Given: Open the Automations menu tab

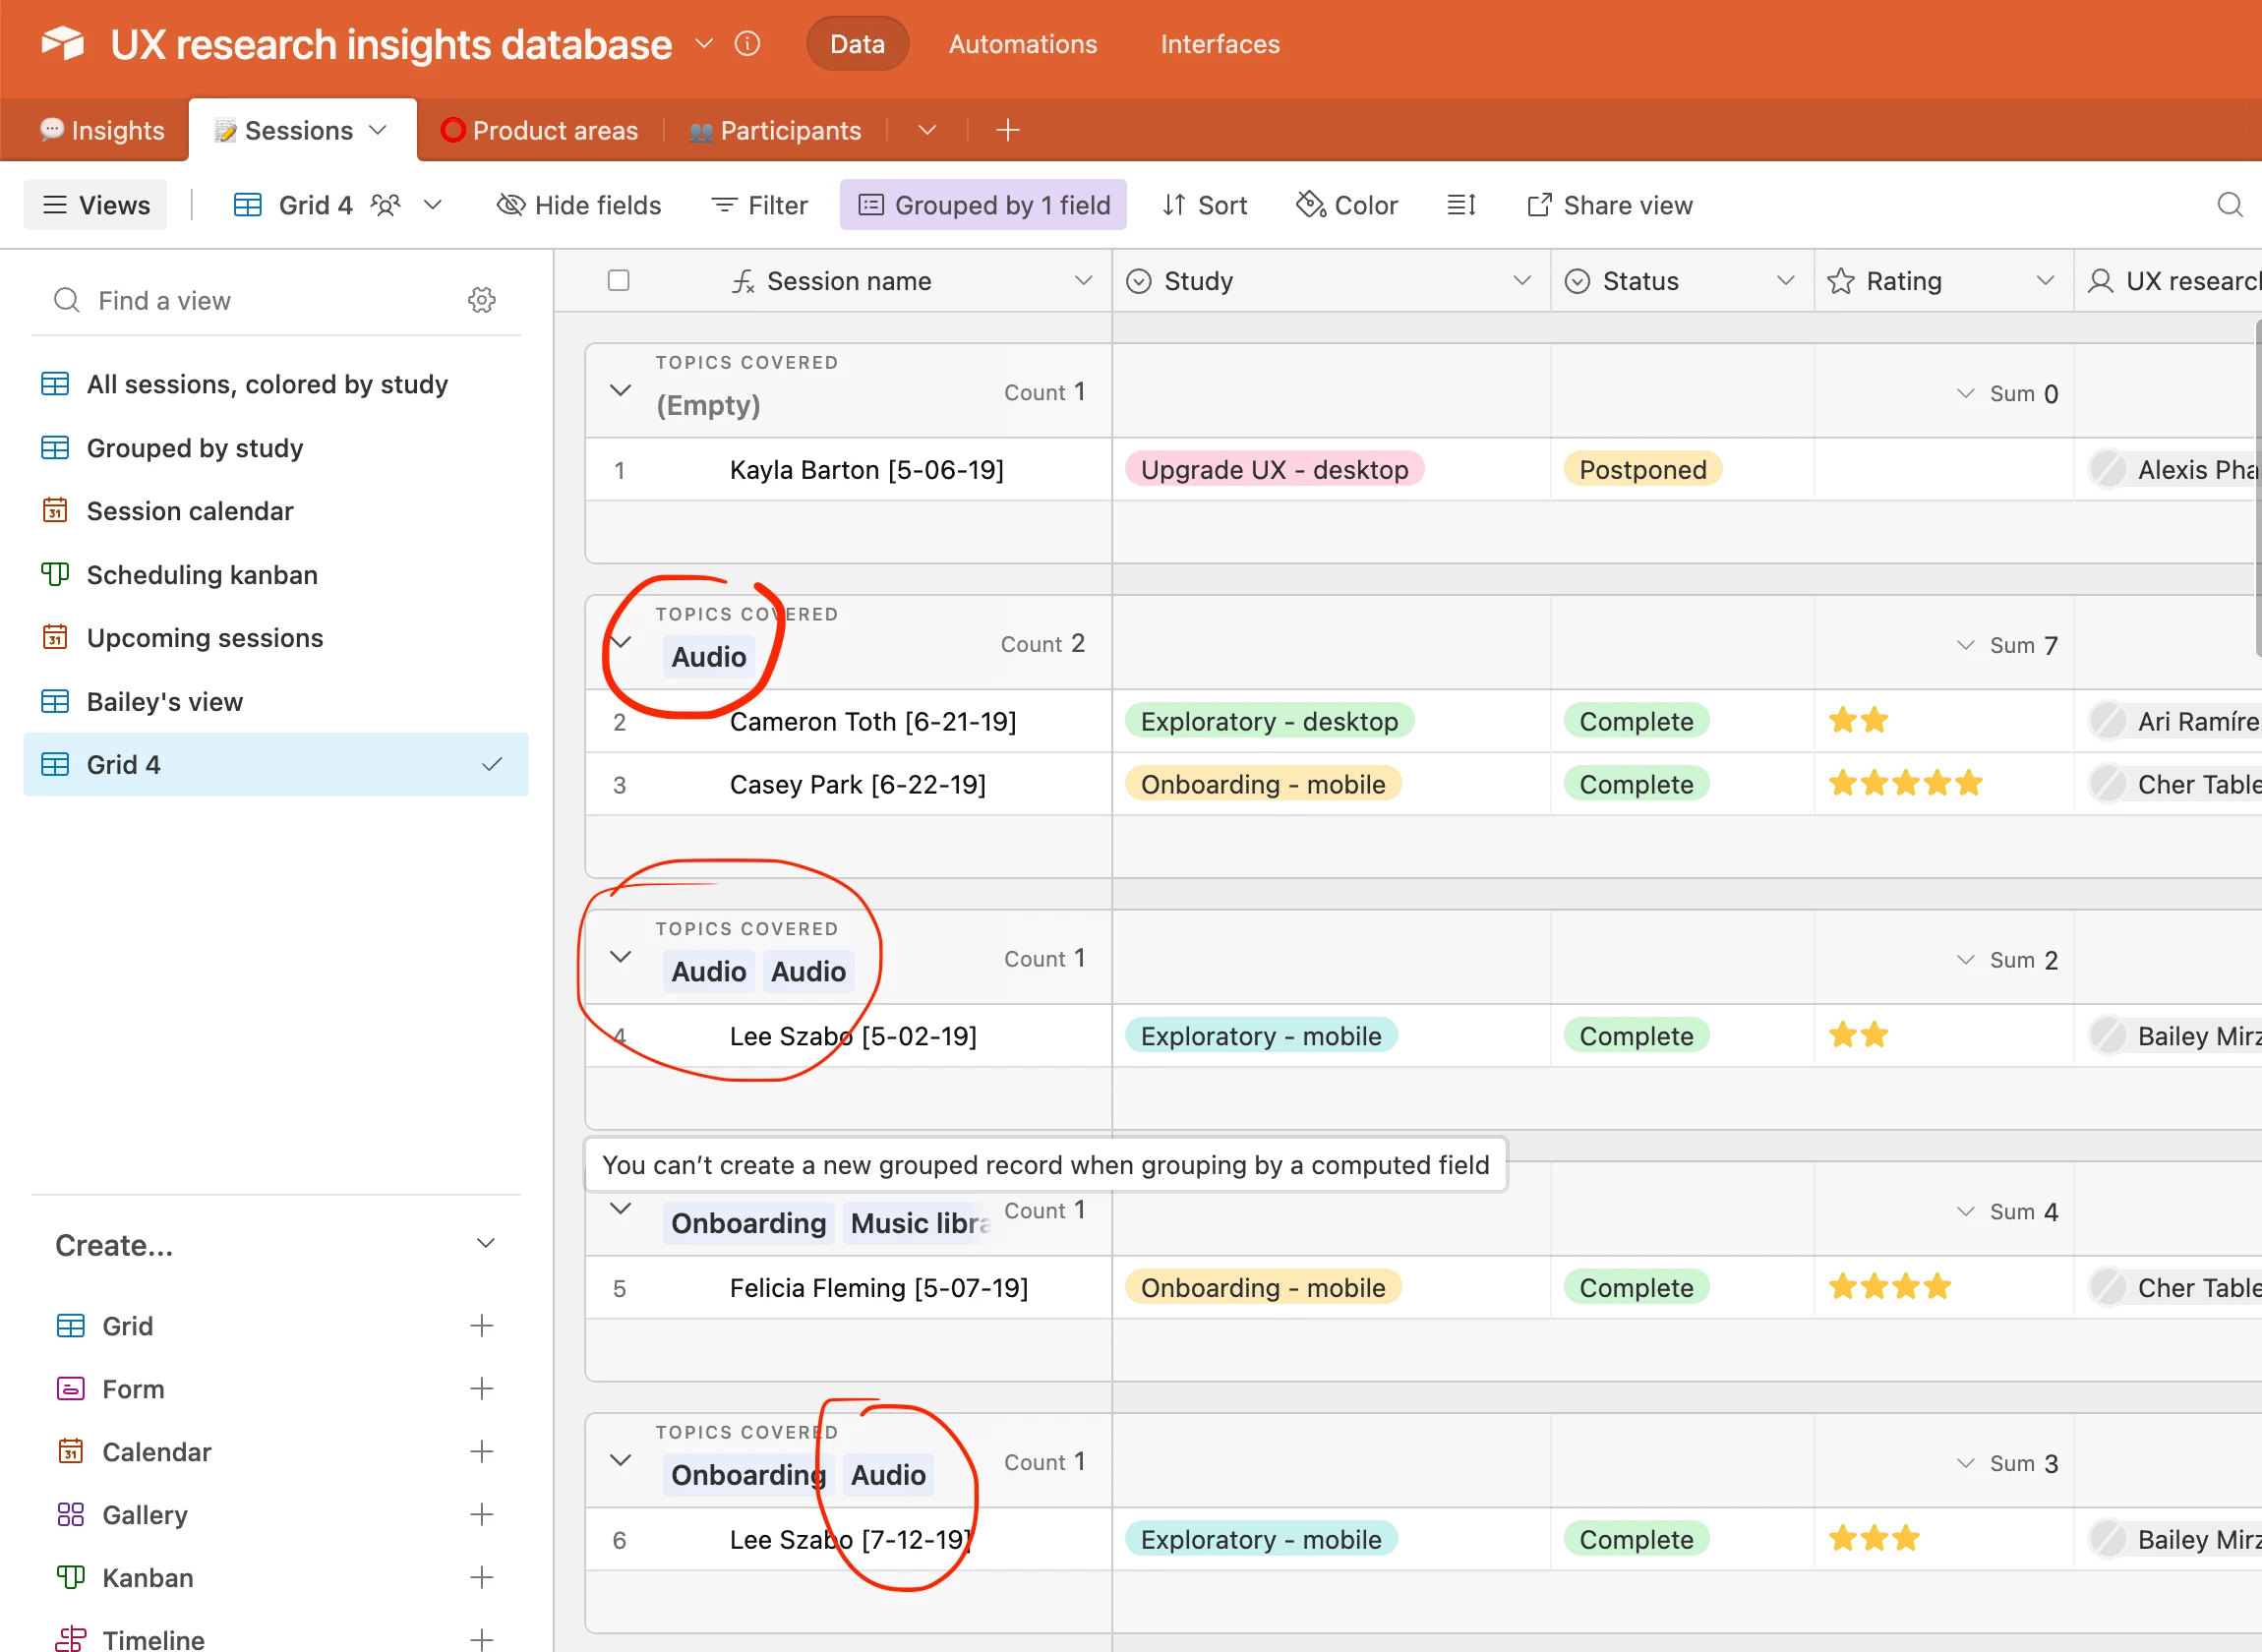Looking at the screenshot, I should tap(1022, 44).
